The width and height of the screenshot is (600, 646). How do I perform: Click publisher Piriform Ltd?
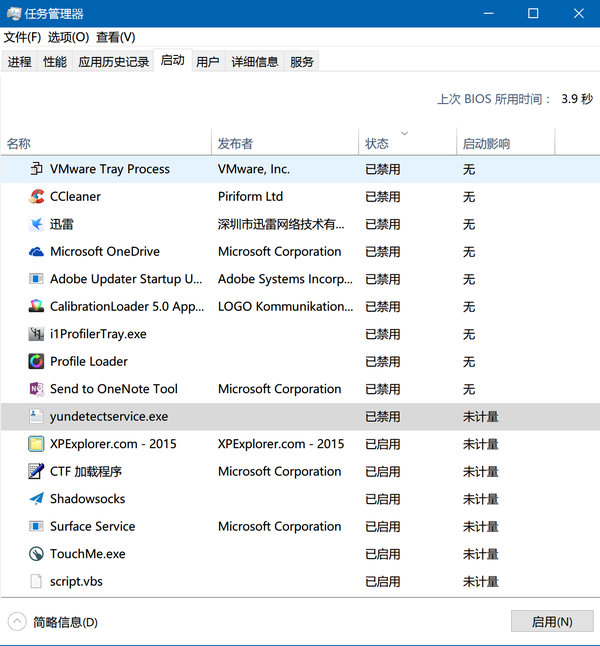point(250,197)
